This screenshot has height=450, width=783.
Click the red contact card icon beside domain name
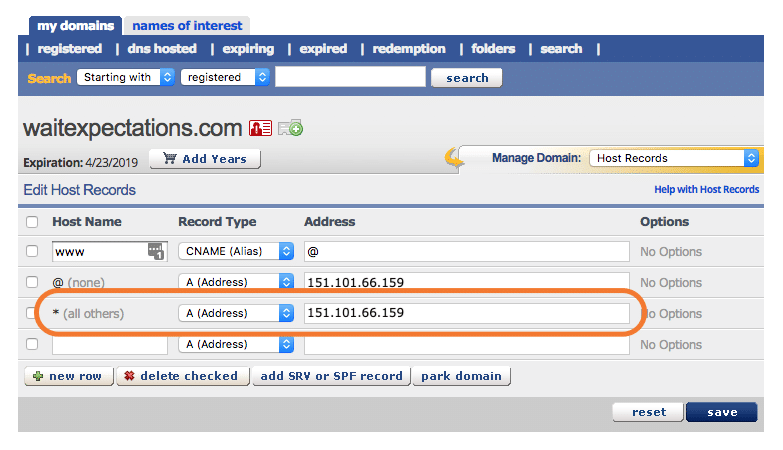pos(260,128)
